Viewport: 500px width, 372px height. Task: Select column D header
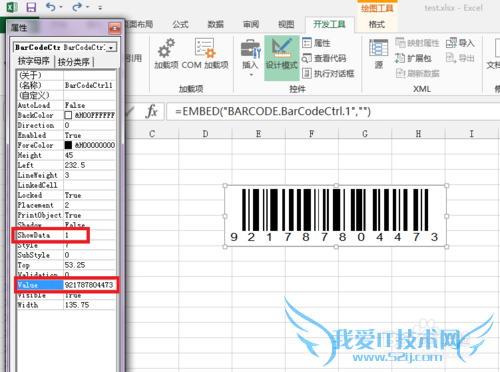tap(205, 134)
